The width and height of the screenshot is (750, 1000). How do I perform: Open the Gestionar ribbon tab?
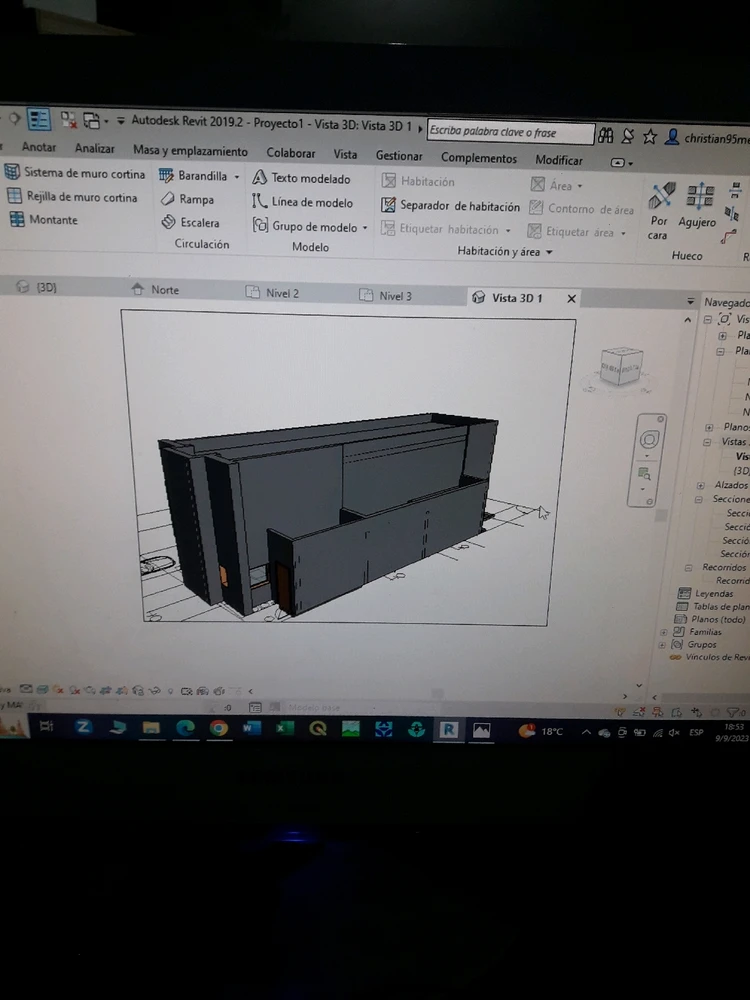click(398, 156)
